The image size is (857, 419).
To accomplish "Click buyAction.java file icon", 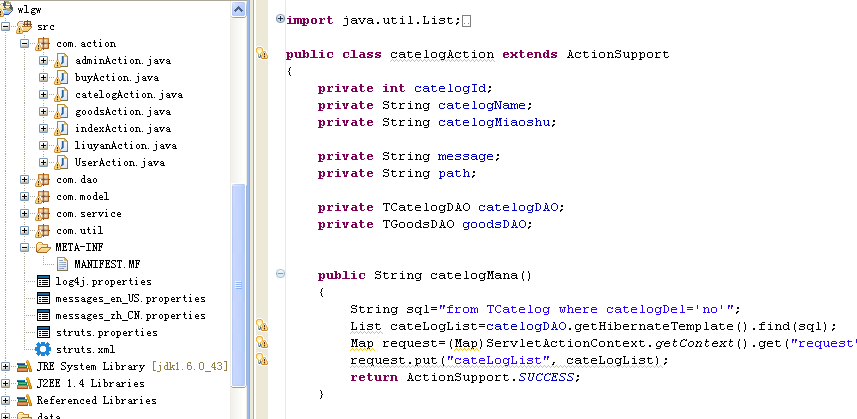I will (x=61, y=78).
